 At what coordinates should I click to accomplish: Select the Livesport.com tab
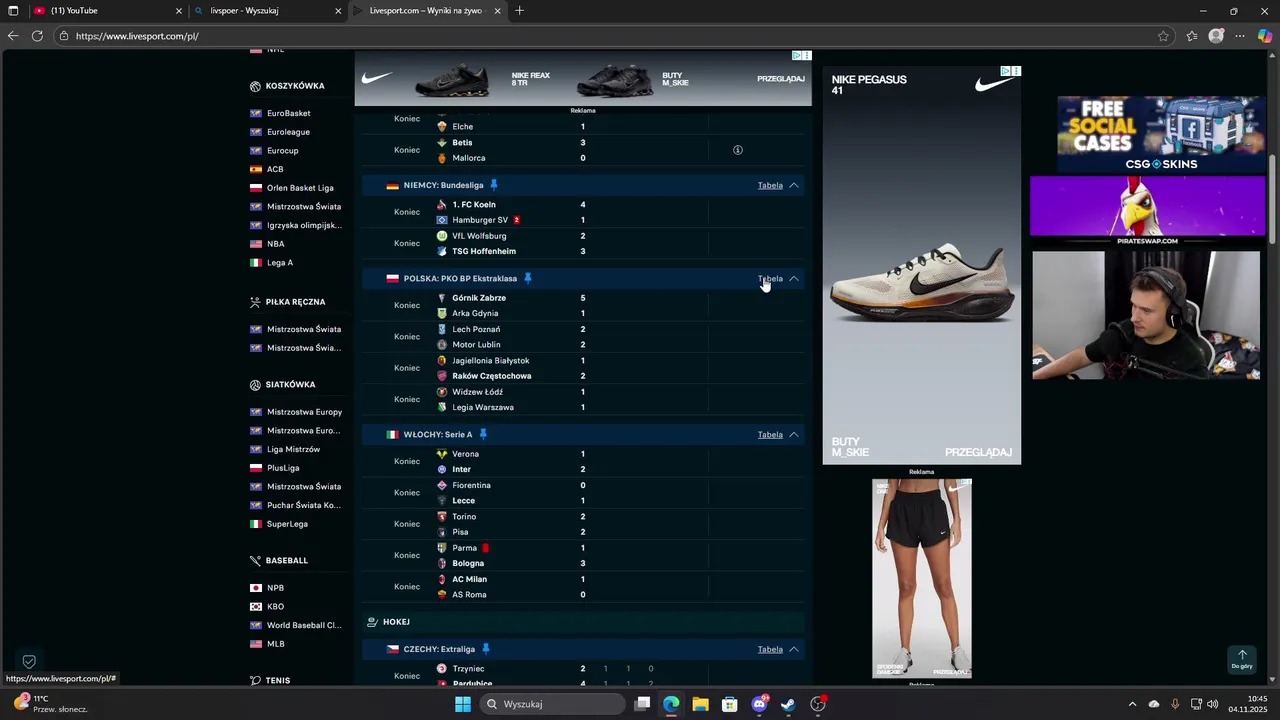[427, 11]
